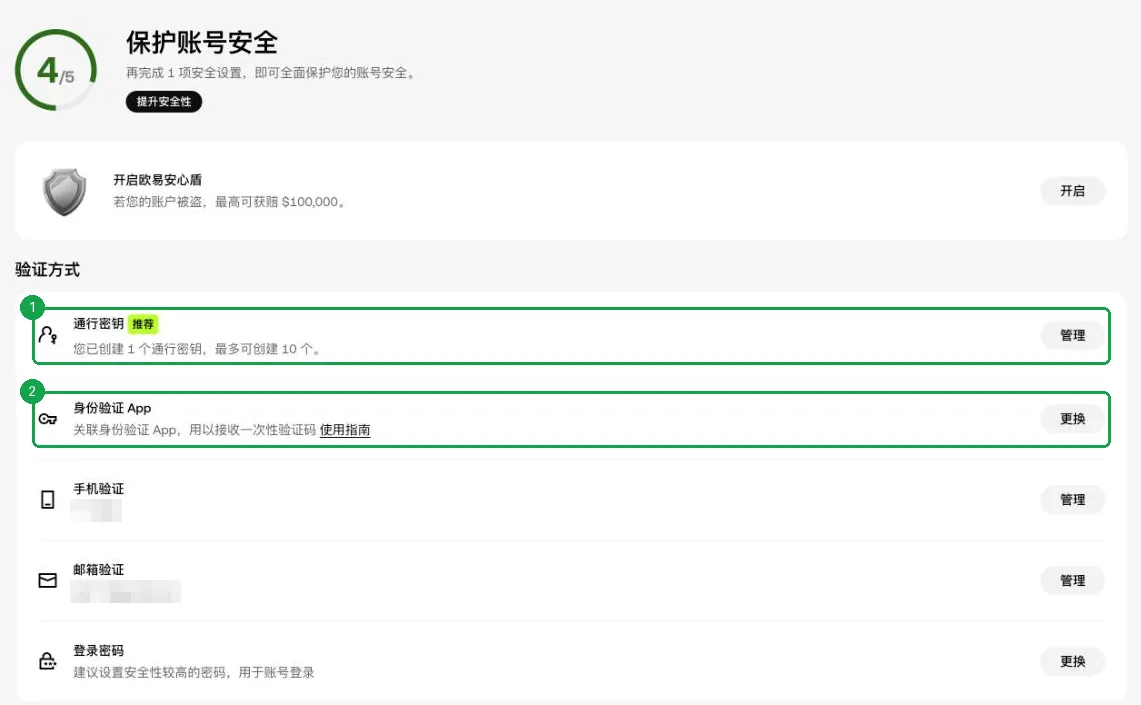
Task: Click the lock icon beside 登录密码
Action: coord(47,661)
